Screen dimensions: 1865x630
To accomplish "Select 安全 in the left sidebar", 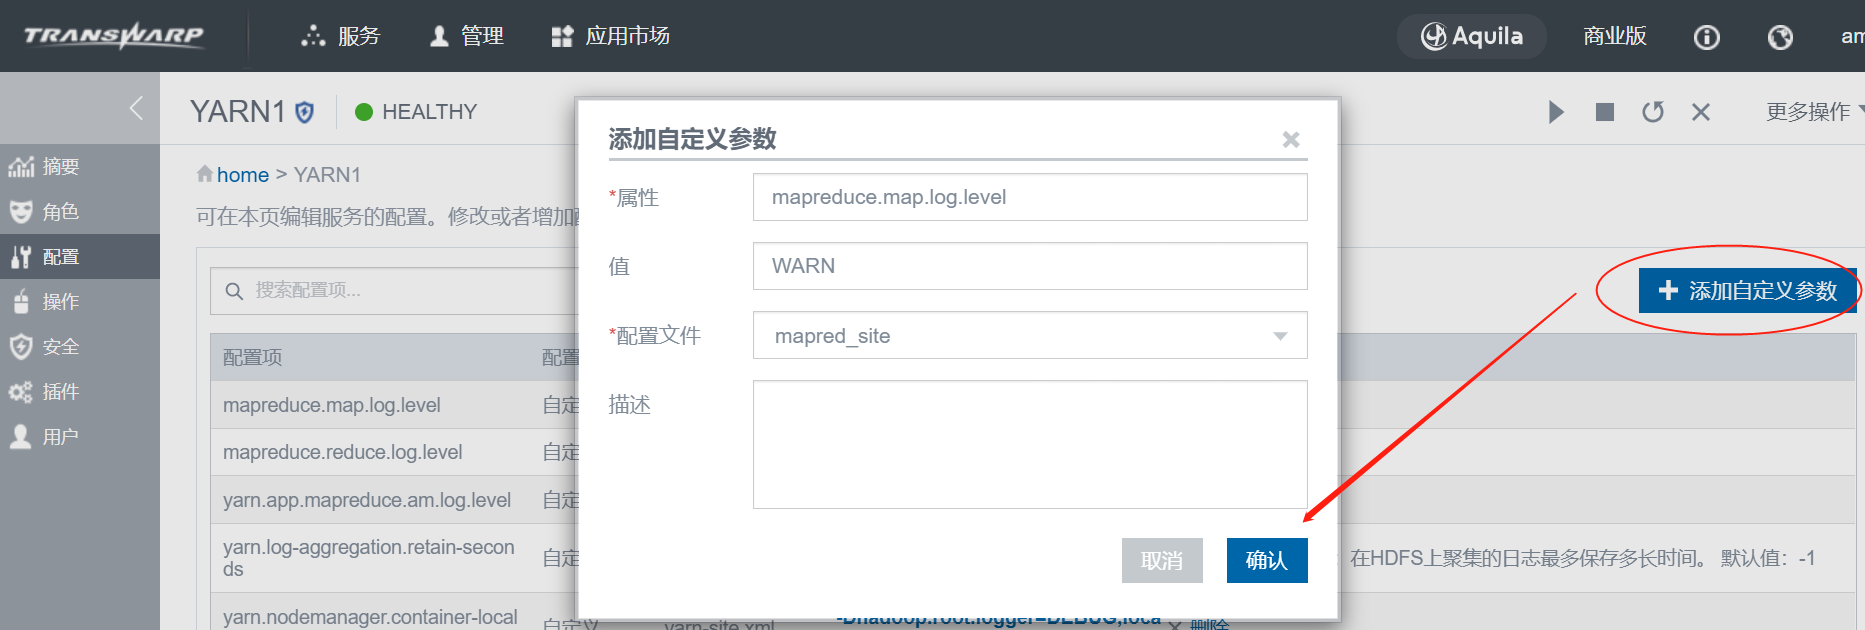I will (x=60, y=347).
